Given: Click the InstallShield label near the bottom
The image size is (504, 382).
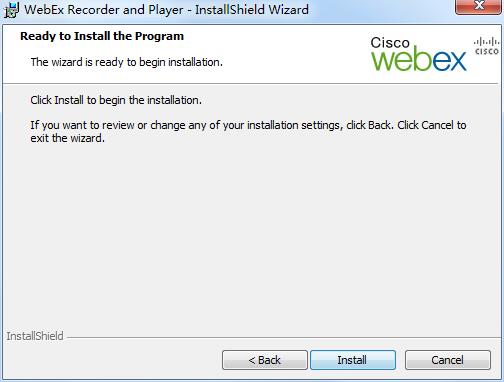Looking at the screenshot, I should [x=35, y=336].
